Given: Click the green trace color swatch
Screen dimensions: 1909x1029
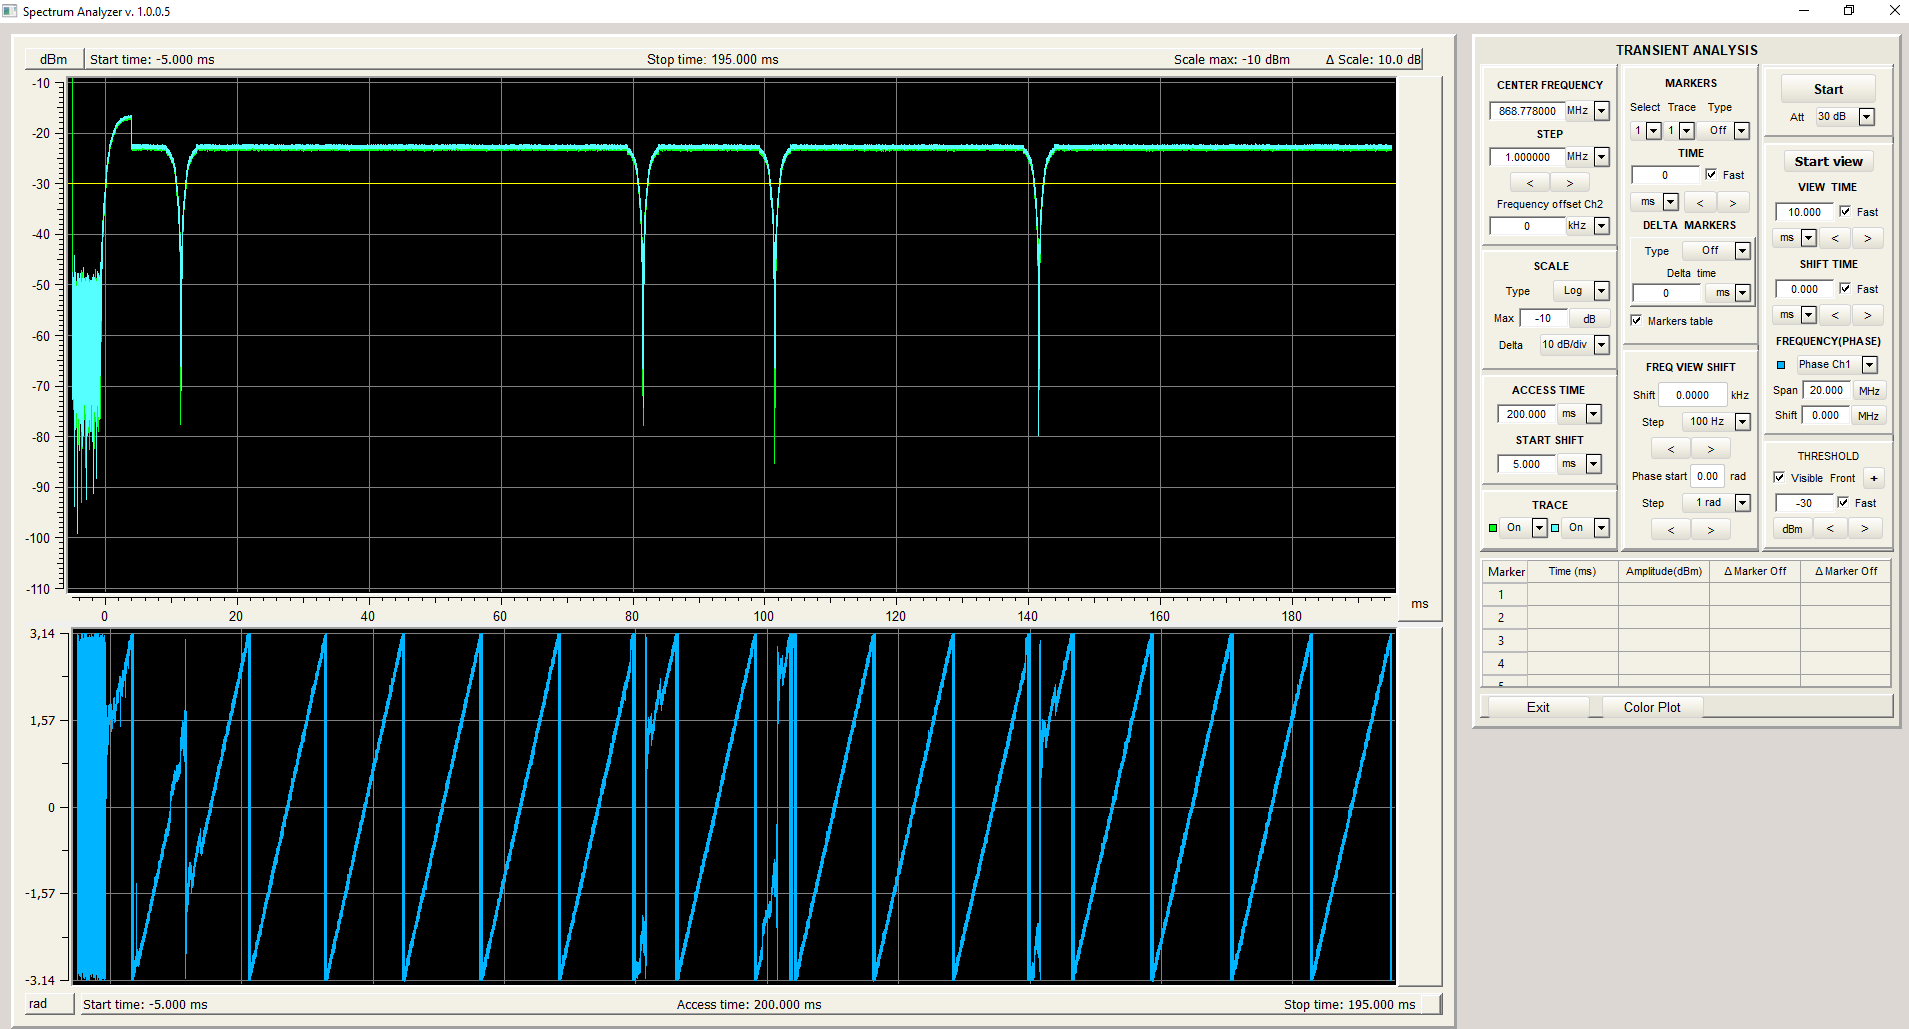Looking at the screenshot, I should point(1493,528).
